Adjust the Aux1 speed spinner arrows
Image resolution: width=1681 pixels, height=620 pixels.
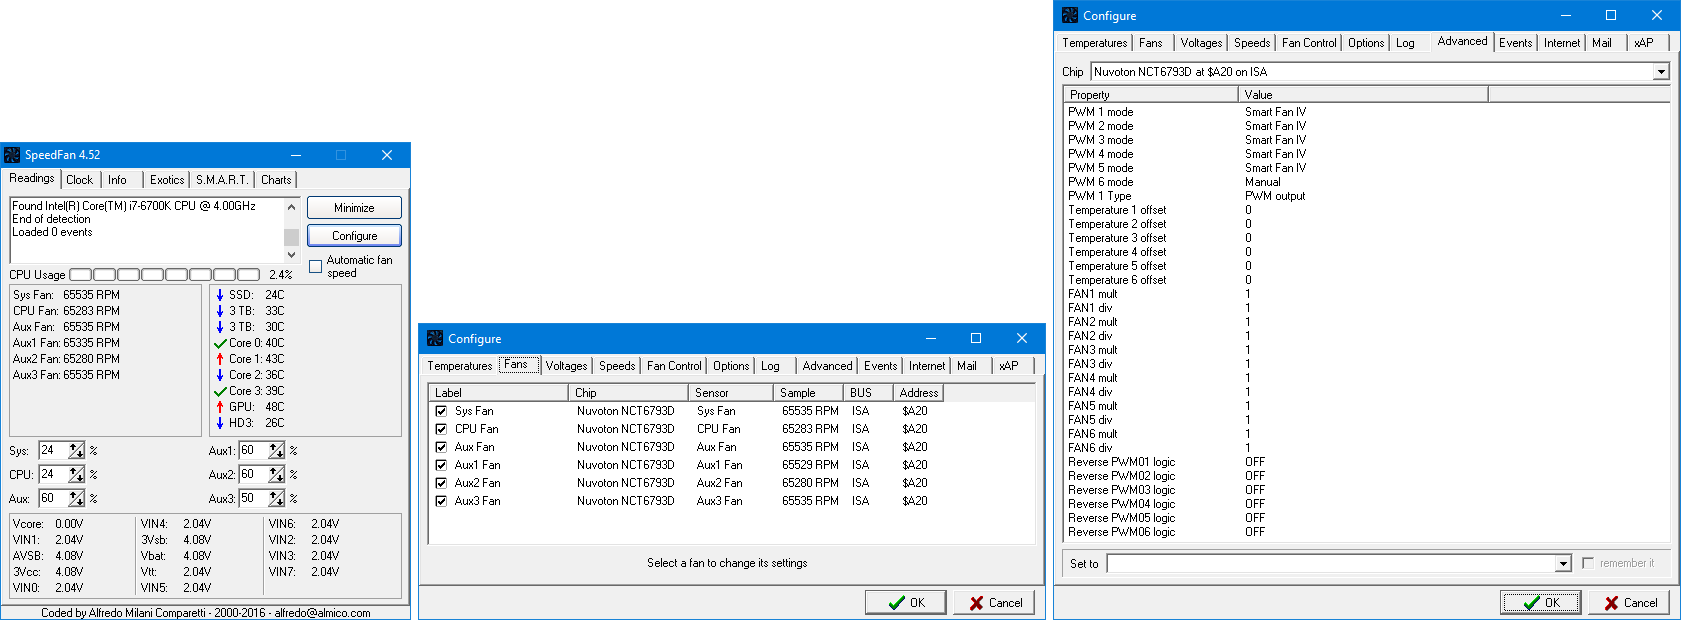pos(276,451)
